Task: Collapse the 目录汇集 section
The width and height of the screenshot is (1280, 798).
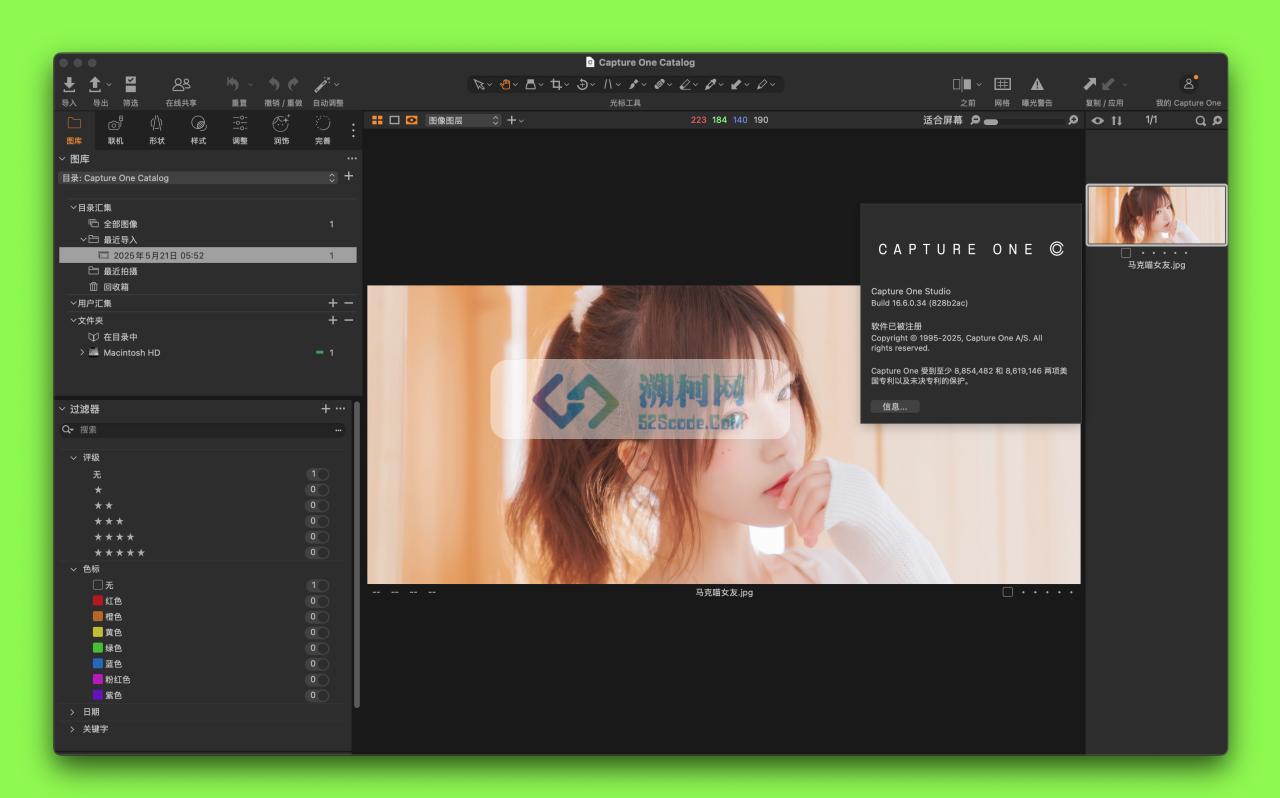Action: (73, 207)
